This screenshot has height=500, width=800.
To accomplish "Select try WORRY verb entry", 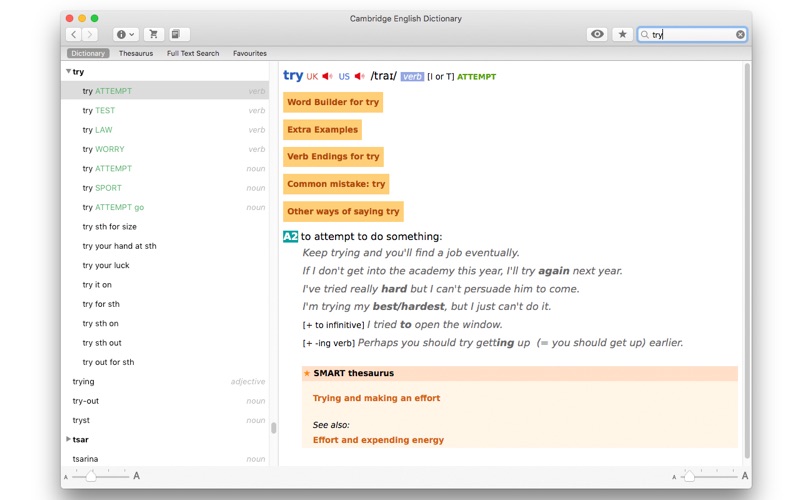I will [165, 149].
